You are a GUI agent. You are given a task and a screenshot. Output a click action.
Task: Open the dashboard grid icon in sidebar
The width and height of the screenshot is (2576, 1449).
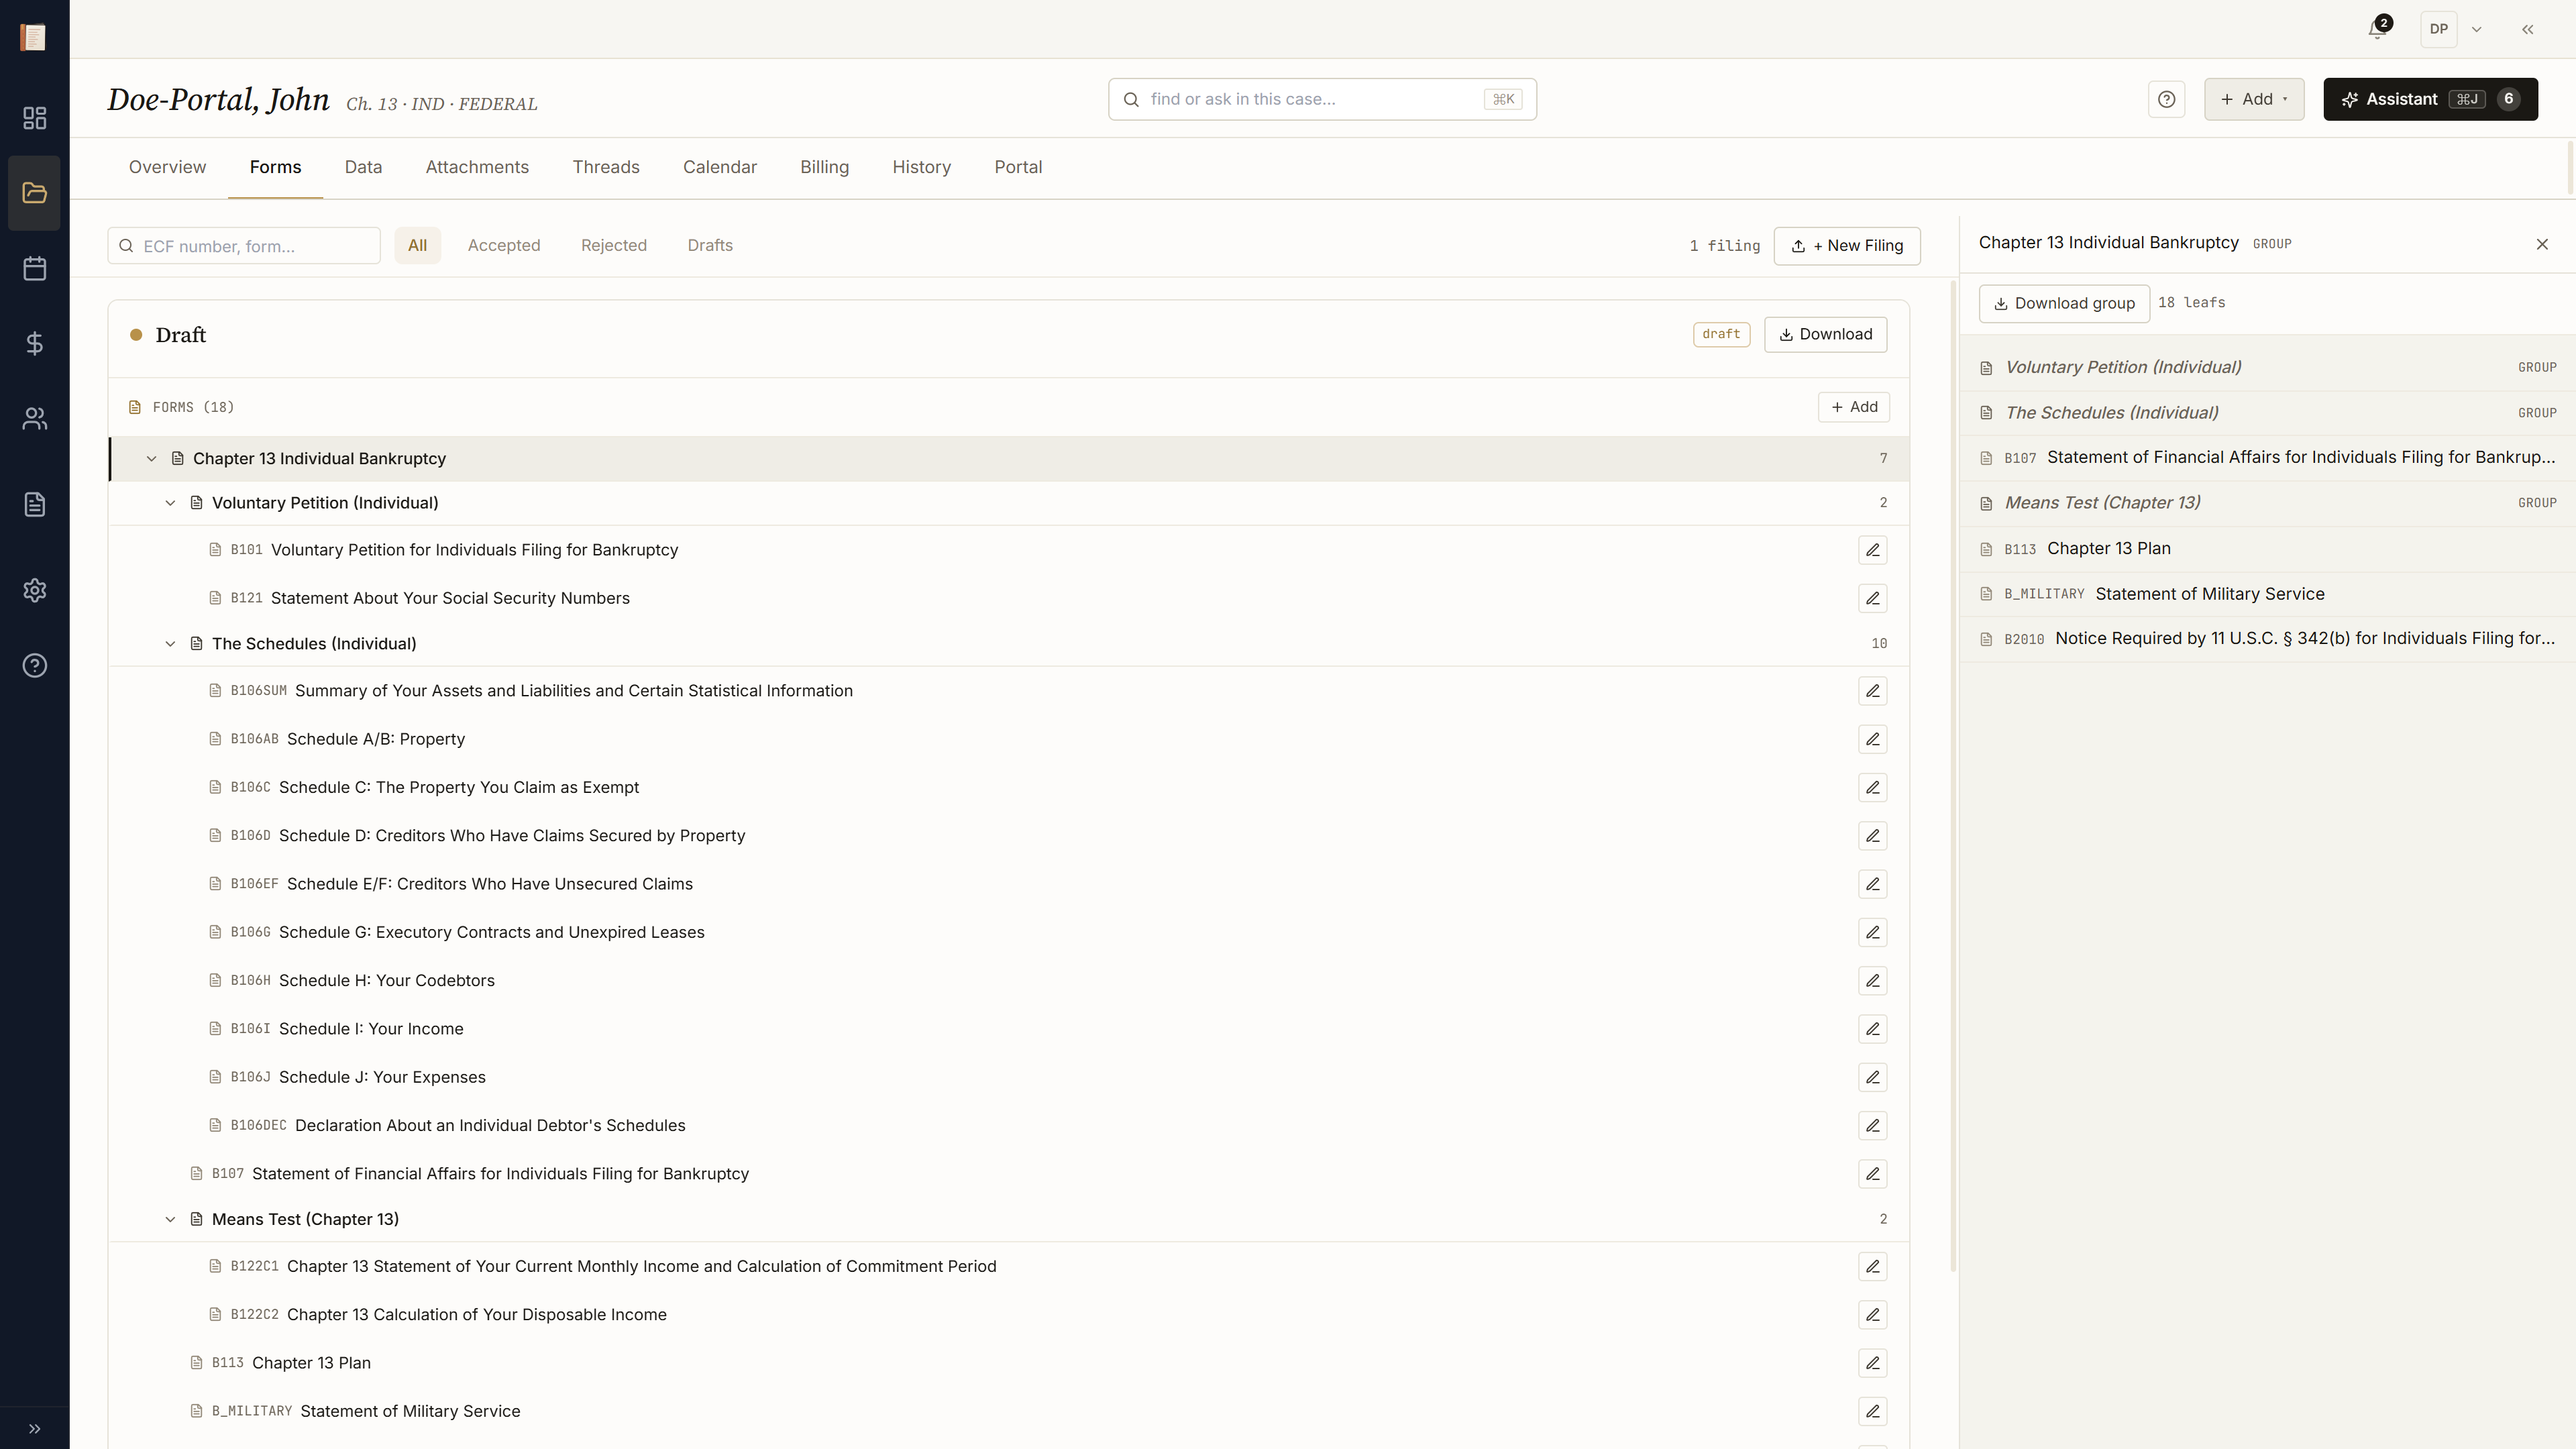click(34, 118)
